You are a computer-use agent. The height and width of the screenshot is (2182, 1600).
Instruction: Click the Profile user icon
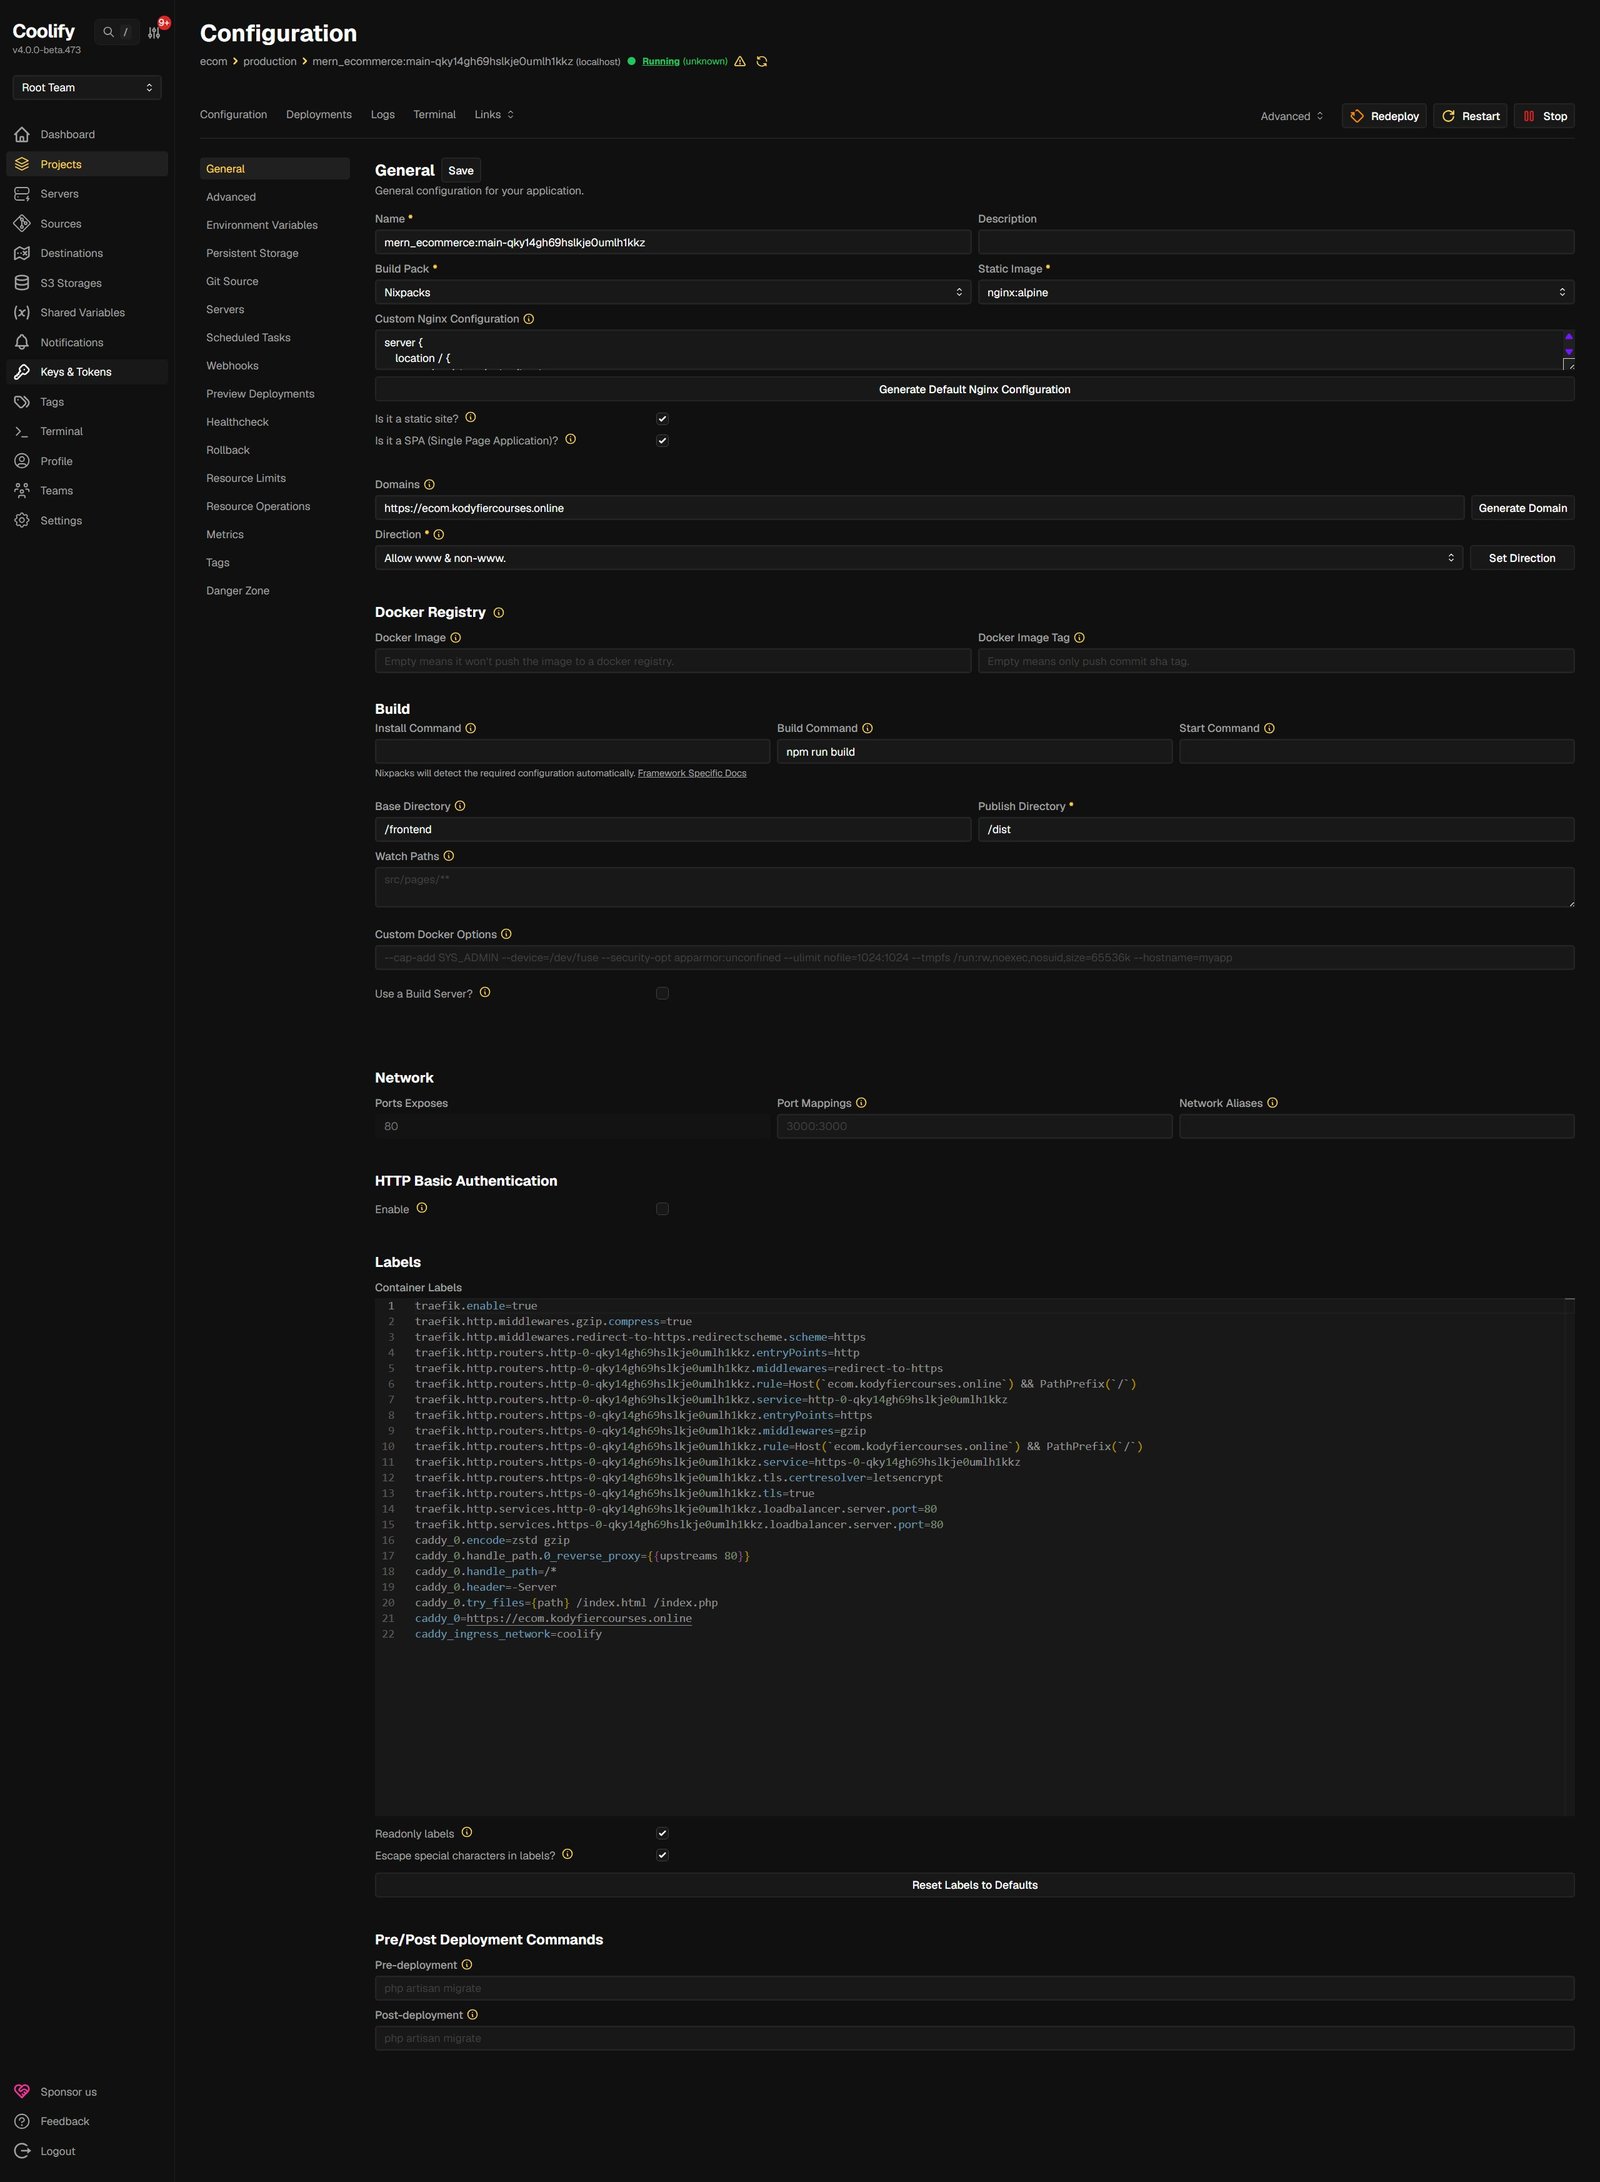click(x=22, y=461)
